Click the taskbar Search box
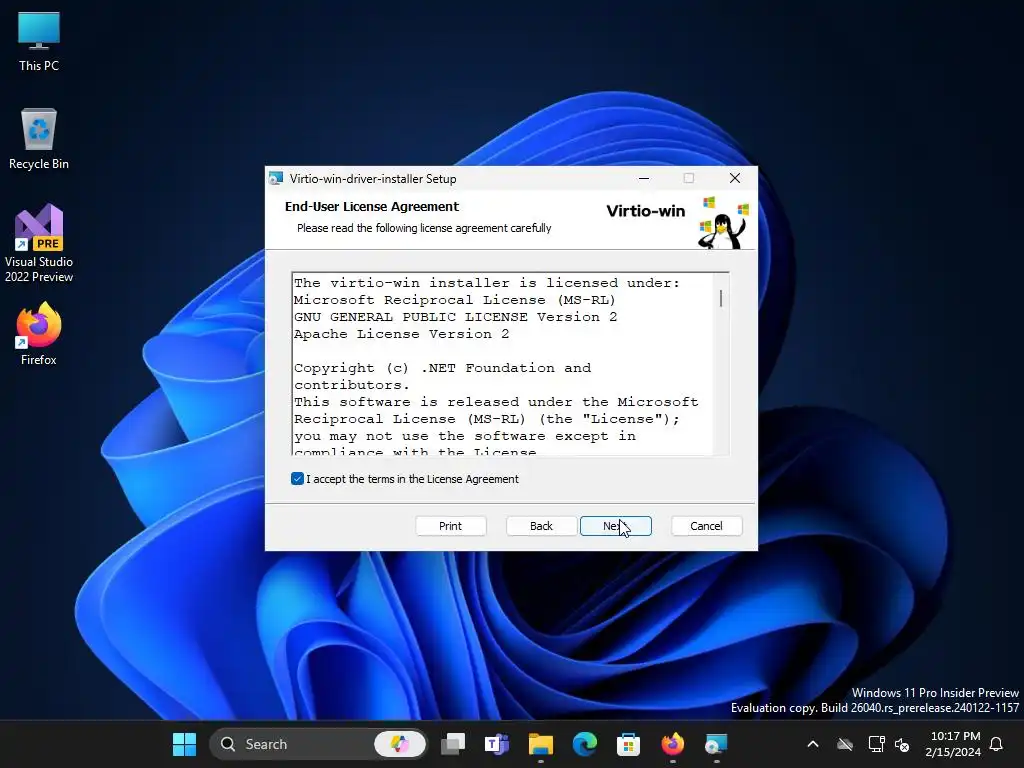Viewport: 1024px width, 768px height. coord(318,744)
